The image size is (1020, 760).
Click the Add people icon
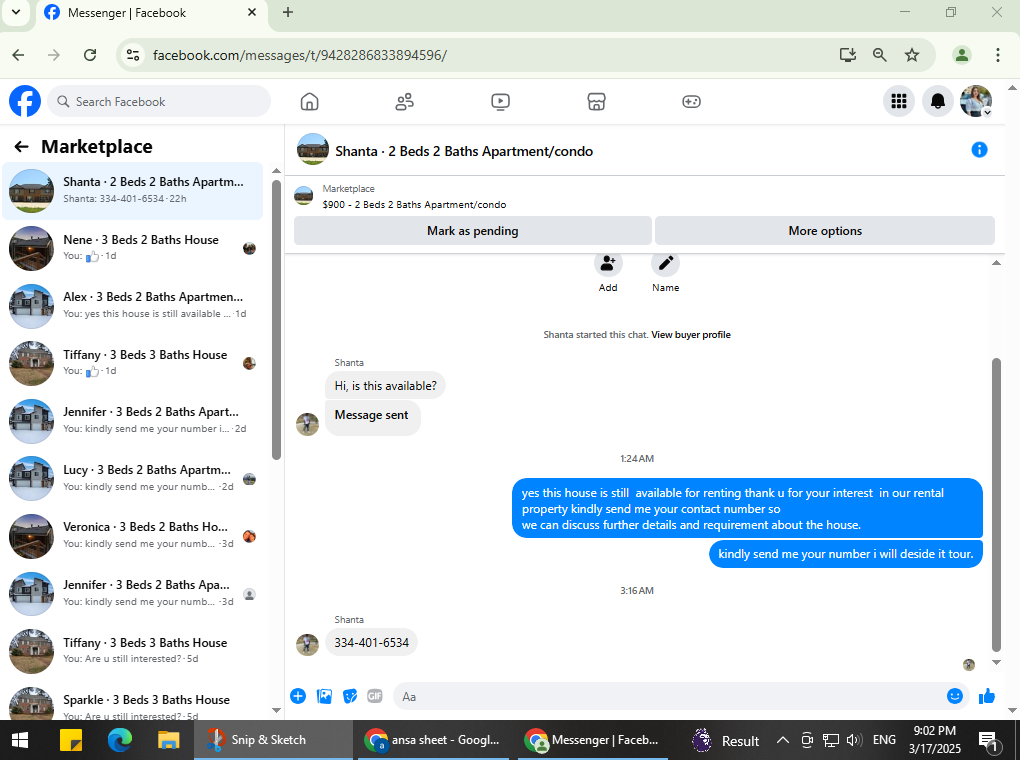coord(608,264)
